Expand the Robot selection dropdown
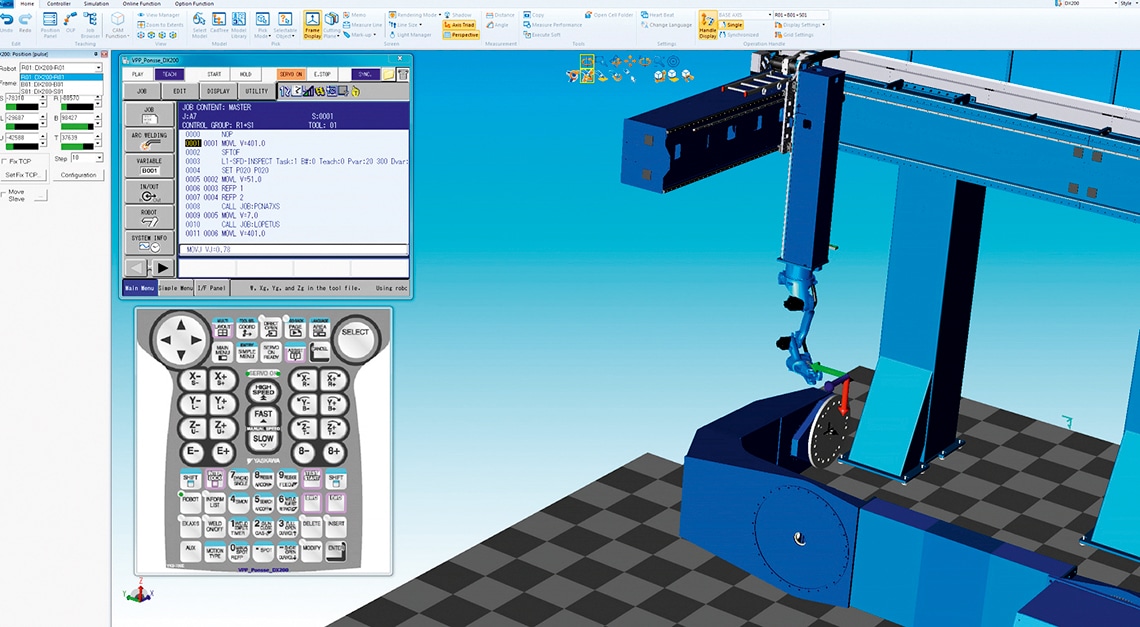Viewport: 1140px width, 627px height. [x=98, y=67]
